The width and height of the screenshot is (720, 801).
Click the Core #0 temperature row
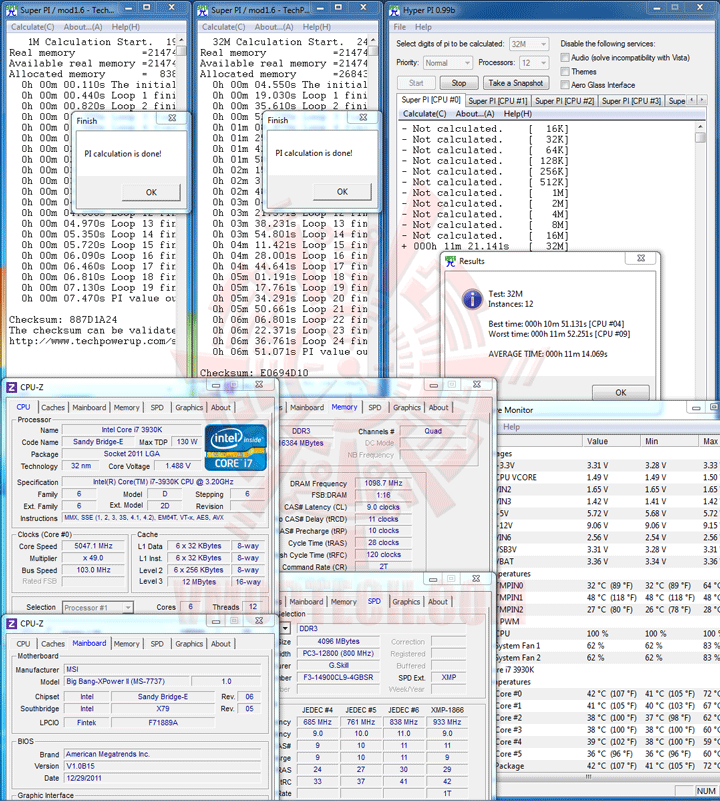[x=608, y=694]
